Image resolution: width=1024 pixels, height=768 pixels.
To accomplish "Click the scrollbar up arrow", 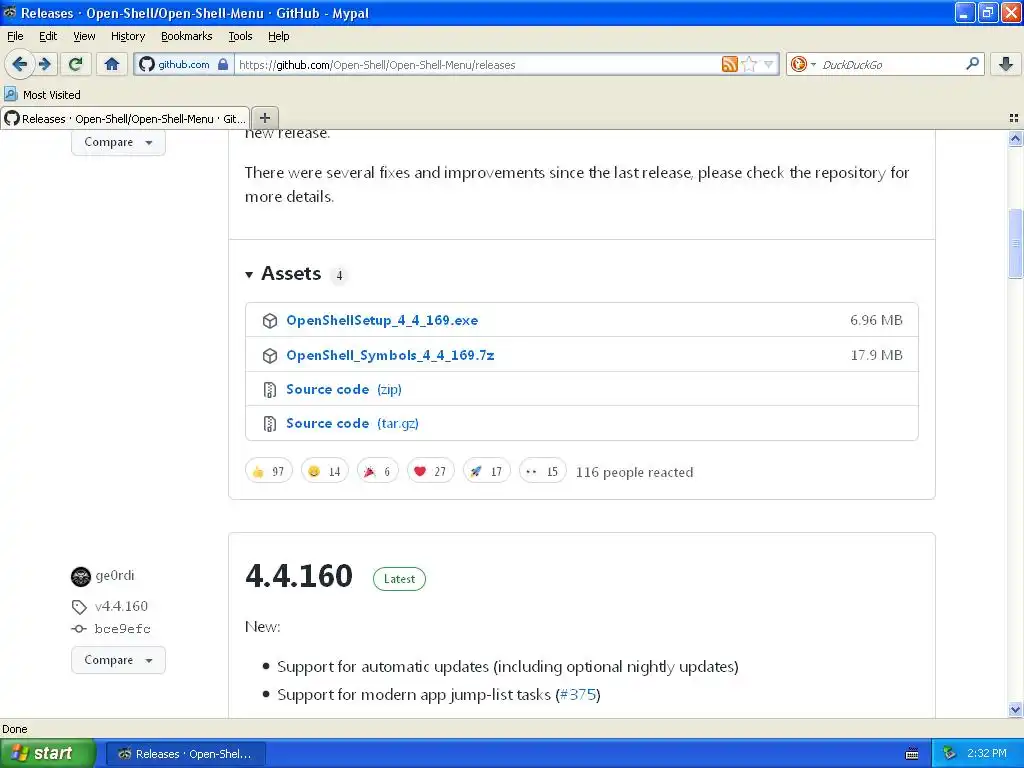I will (x=1015, y=138).
